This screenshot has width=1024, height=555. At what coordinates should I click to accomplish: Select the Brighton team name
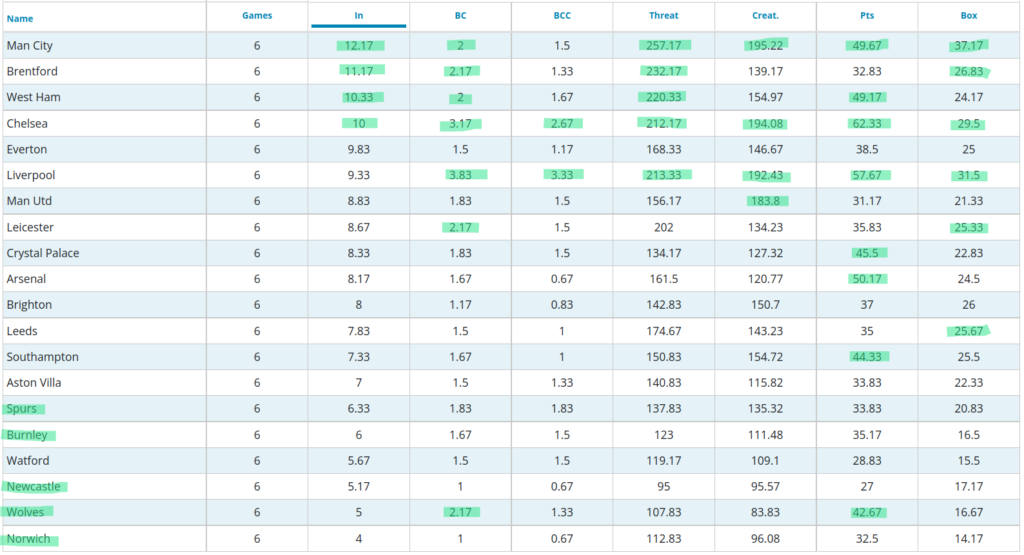[x=29, y=305]
